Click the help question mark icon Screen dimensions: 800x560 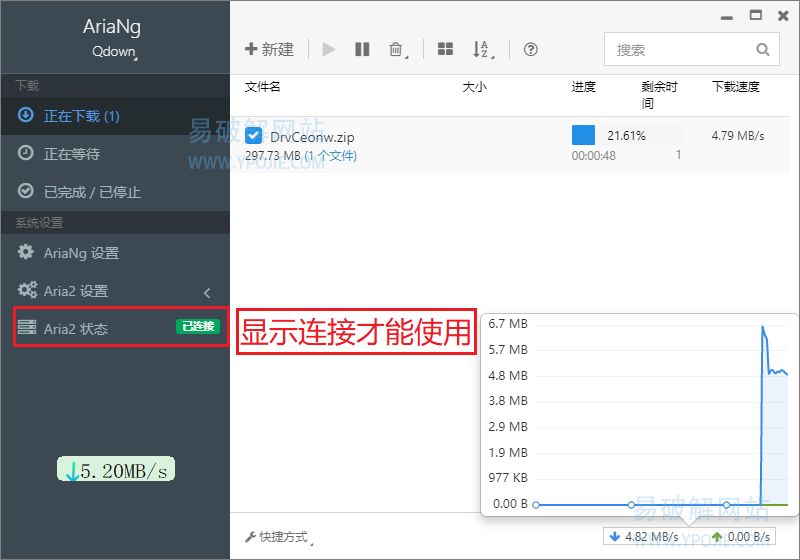click(531, 49)
